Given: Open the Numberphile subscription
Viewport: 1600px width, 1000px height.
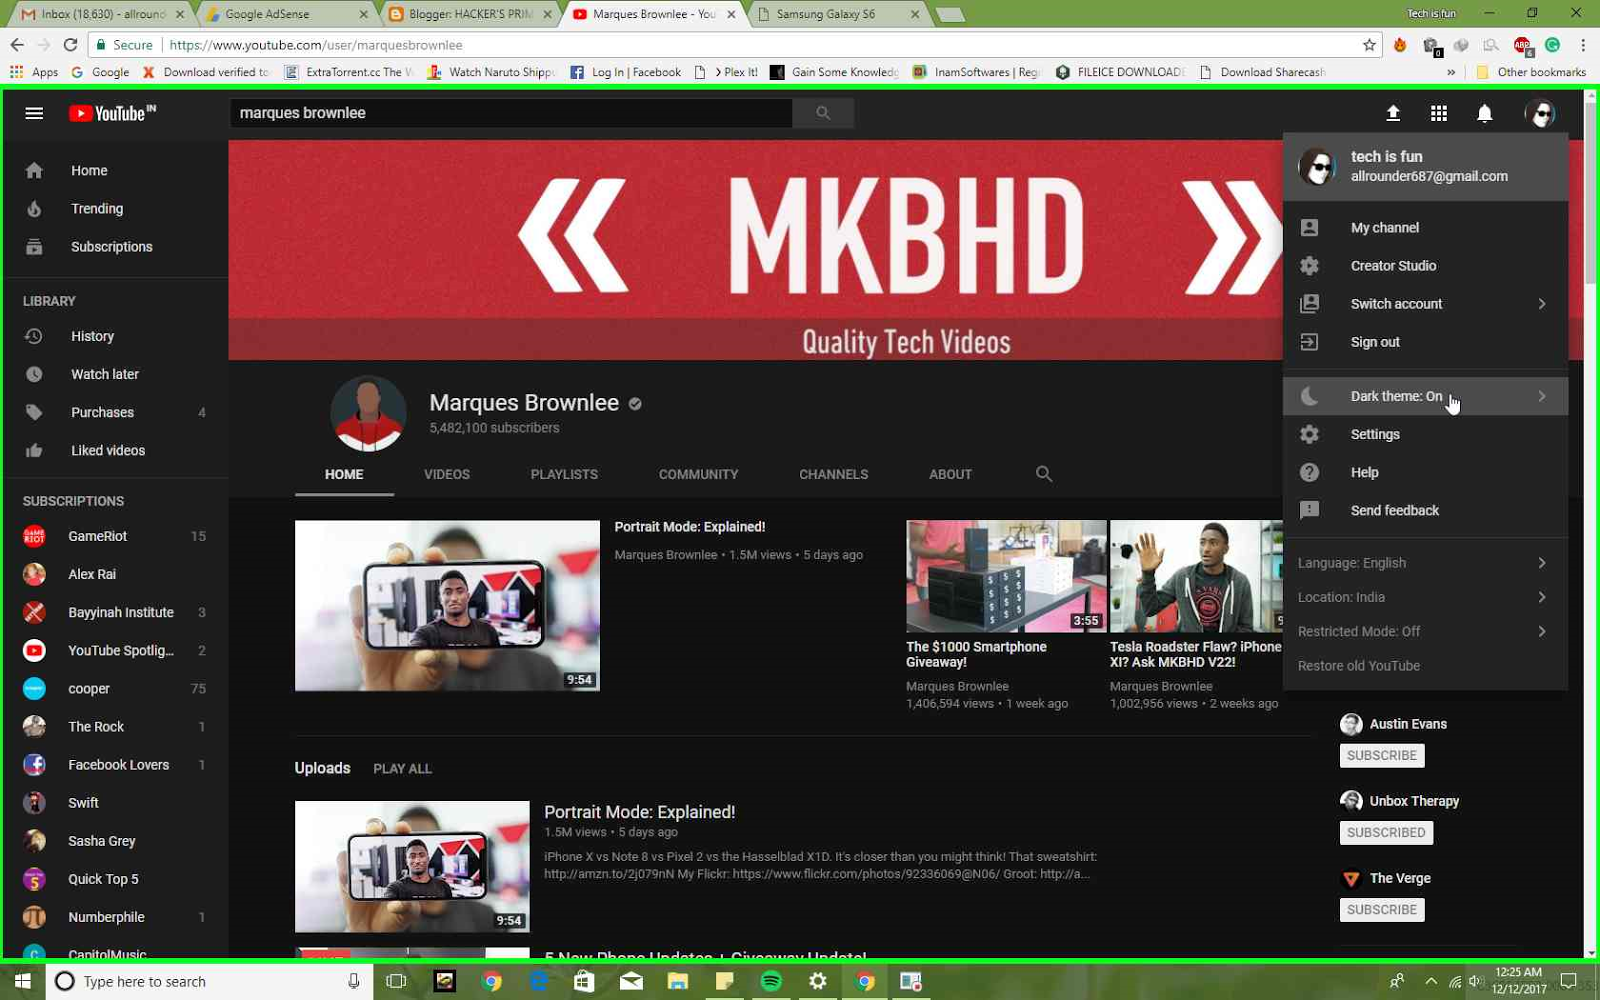Looking at the screenshot, I should point(114,917).
